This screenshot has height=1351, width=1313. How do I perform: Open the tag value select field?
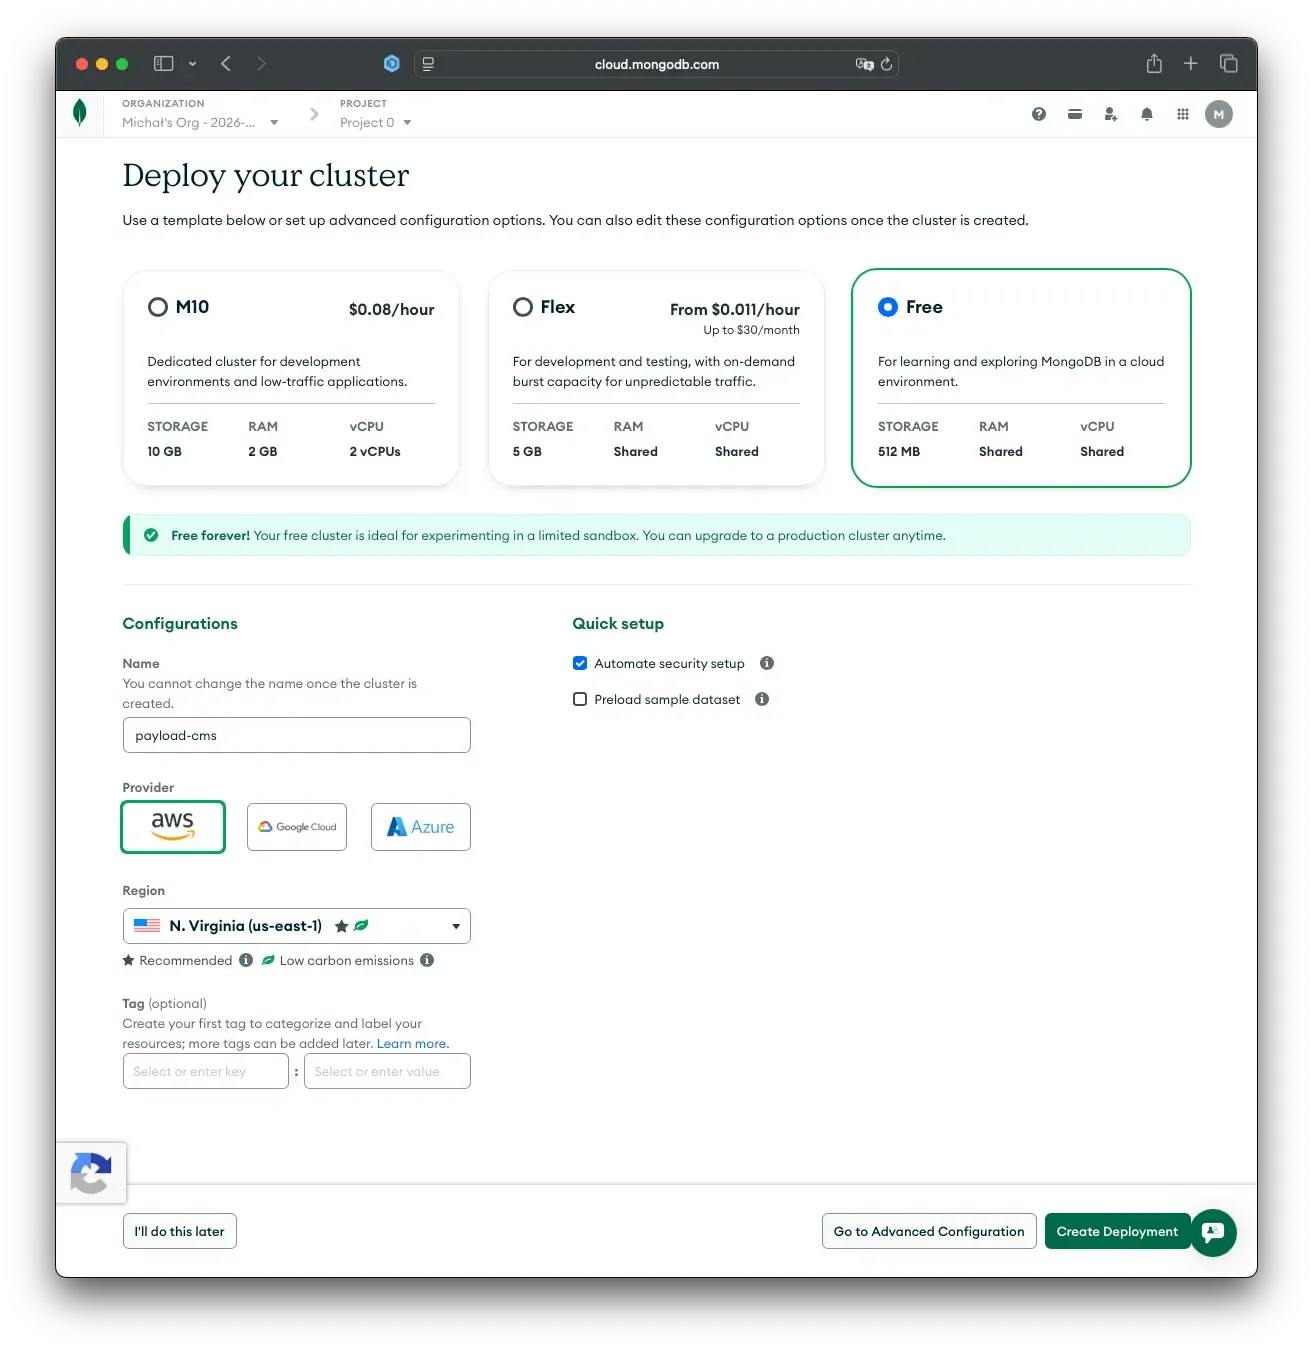tap(388, 1071)
